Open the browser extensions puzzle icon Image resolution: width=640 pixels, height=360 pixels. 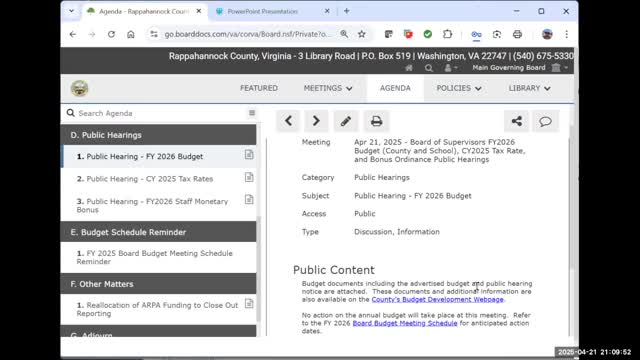click(x=447, y=34)
